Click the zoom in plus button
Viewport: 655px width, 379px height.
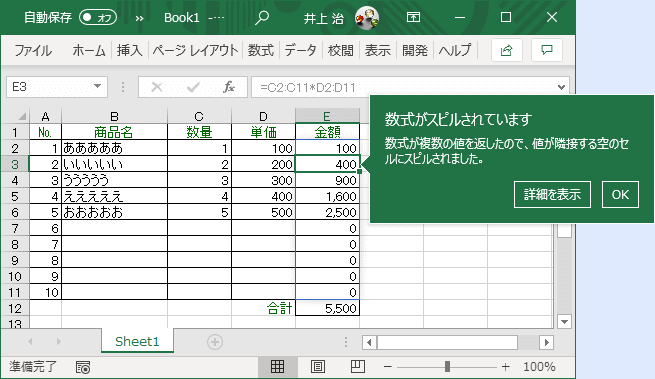point(506,367)
